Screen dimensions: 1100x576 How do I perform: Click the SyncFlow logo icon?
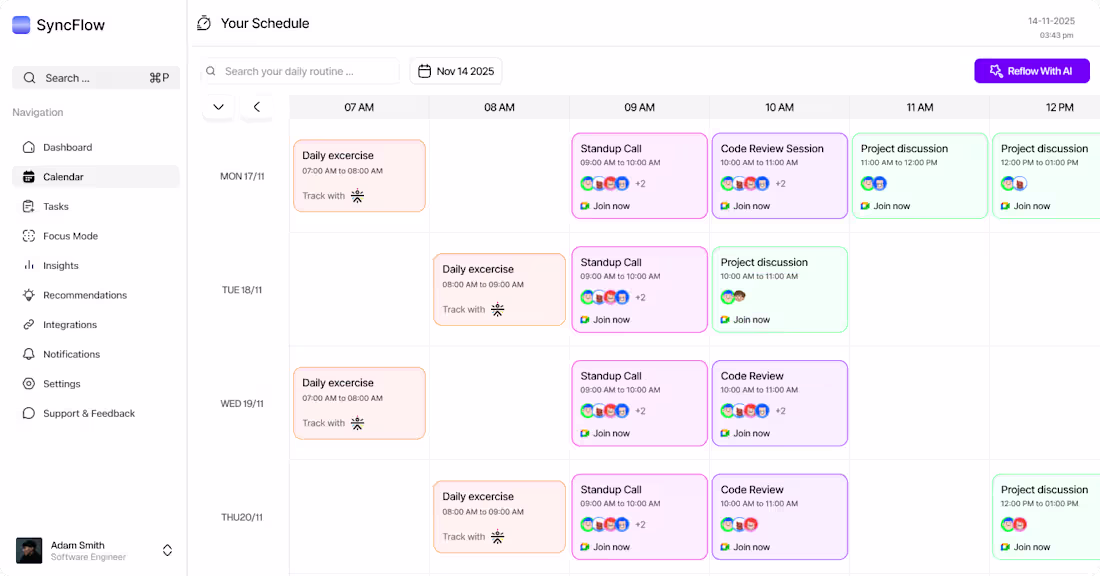click(21, 25)
